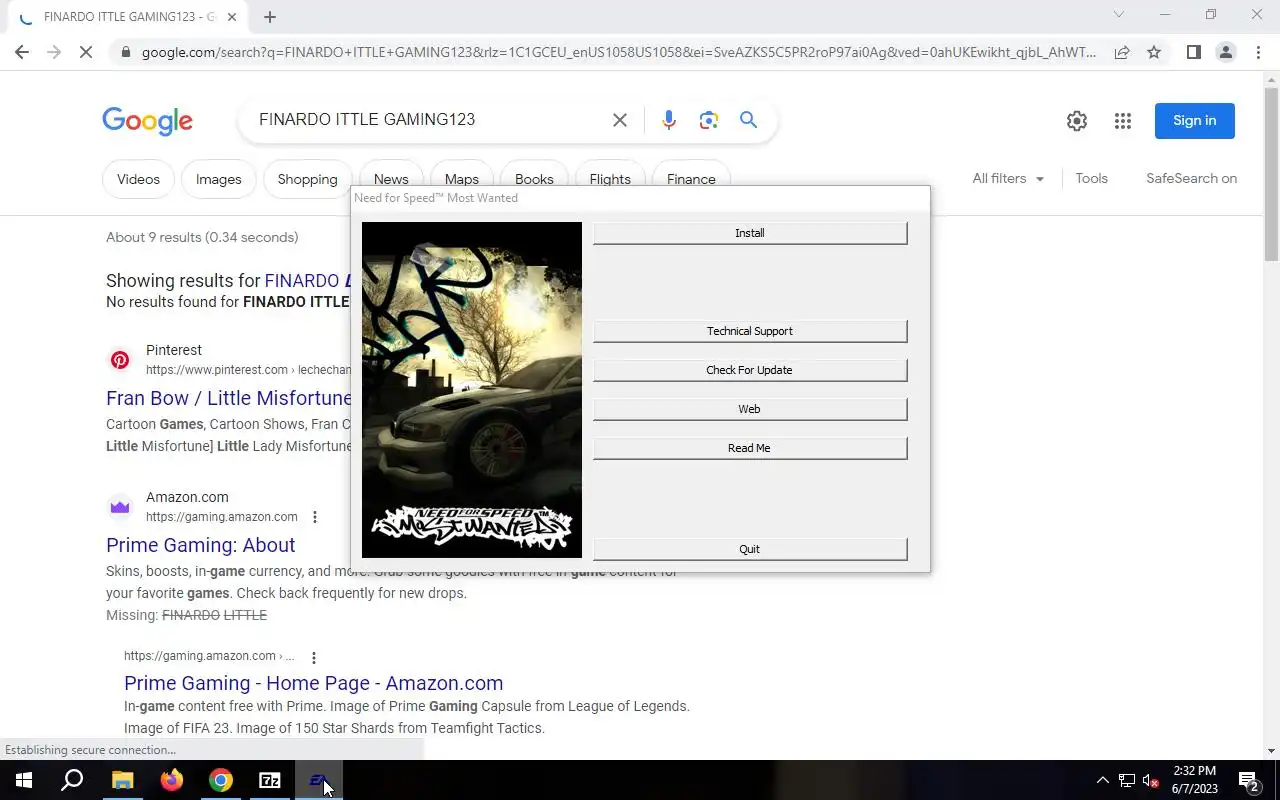
Task: Quit the Need for Speed launcher
Action: pos(750,549)
